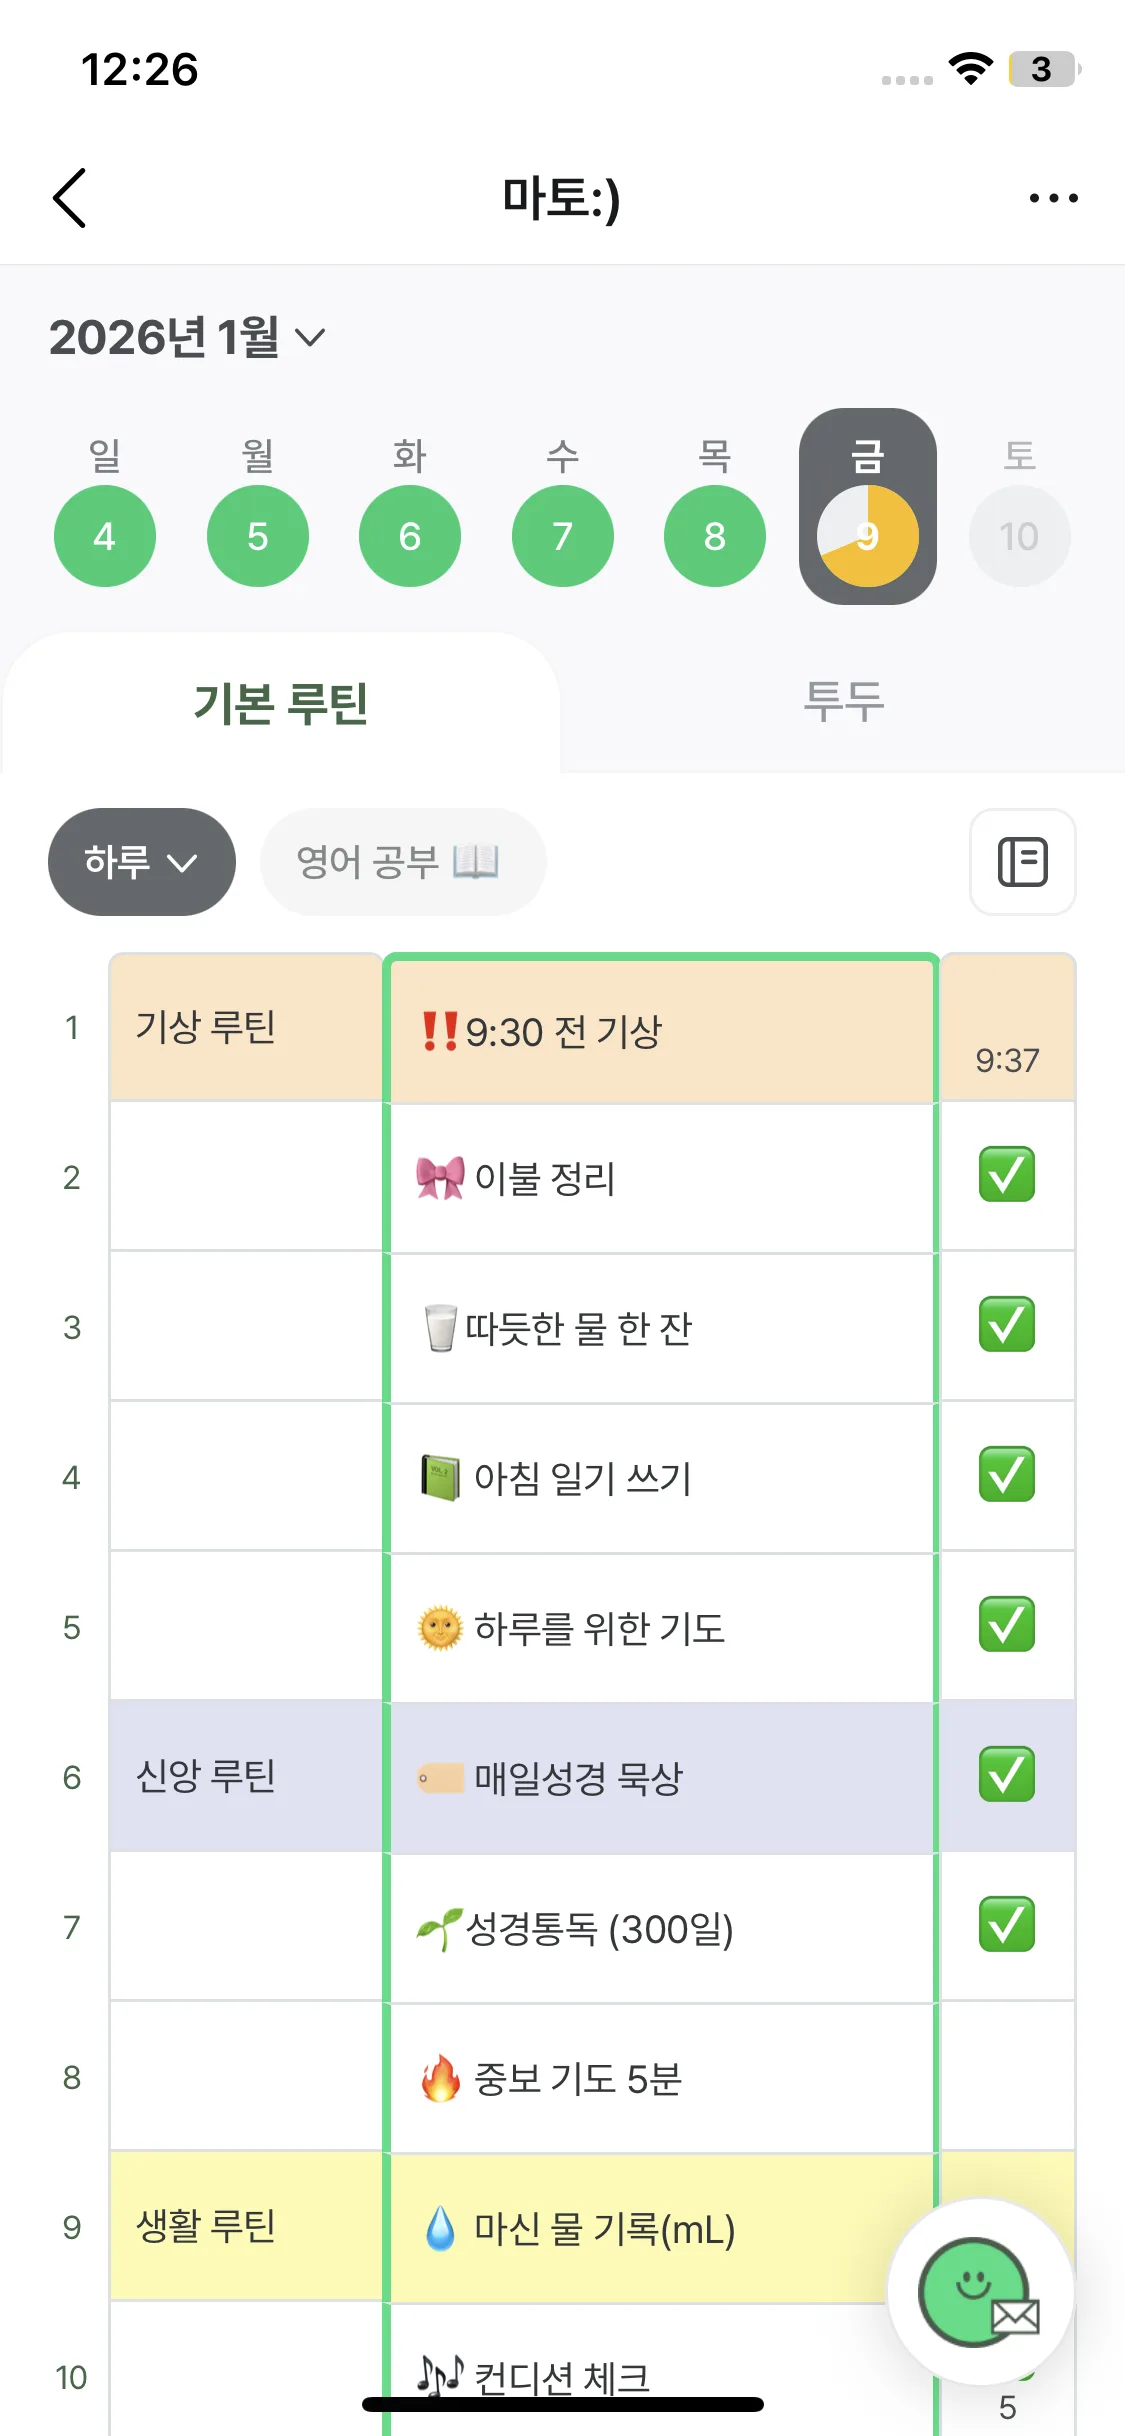
Task: Tap the green notebook icon for 아침 일기 쓰기
Action: coord(440,1478)
